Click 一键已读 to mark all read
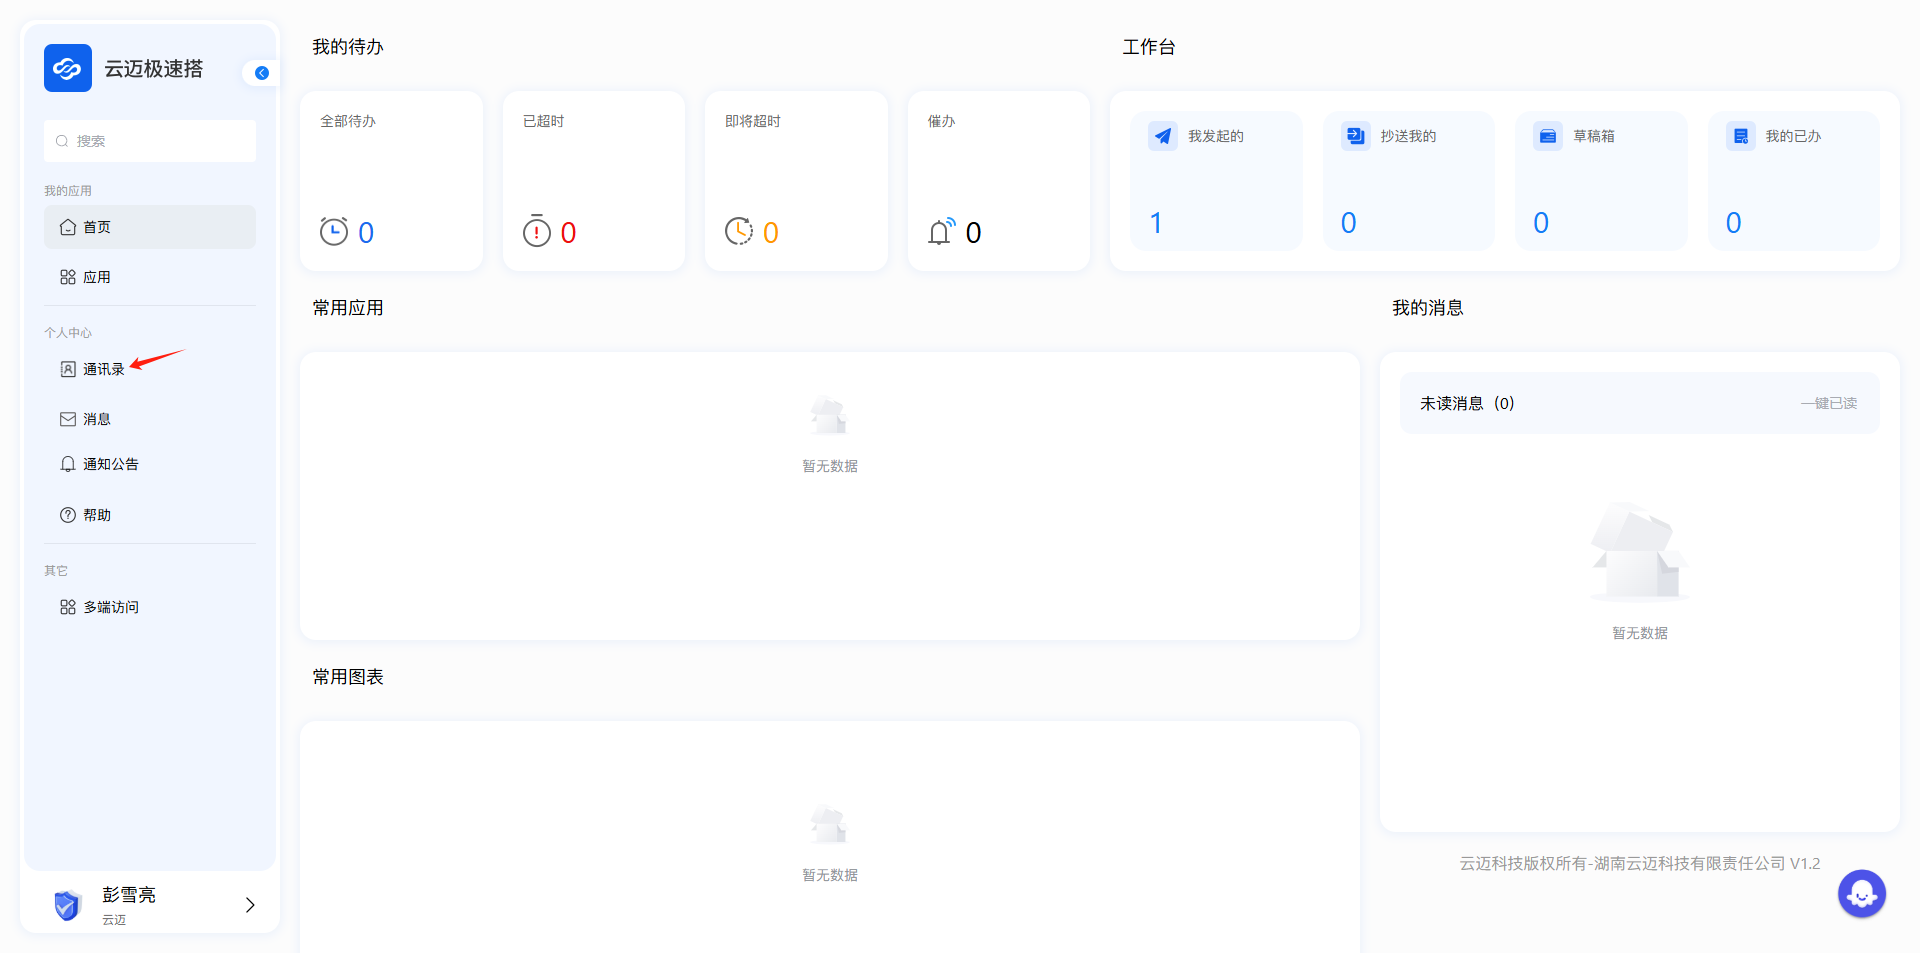The height and width of the screenshot is (953, 1920). point(1828,403)
